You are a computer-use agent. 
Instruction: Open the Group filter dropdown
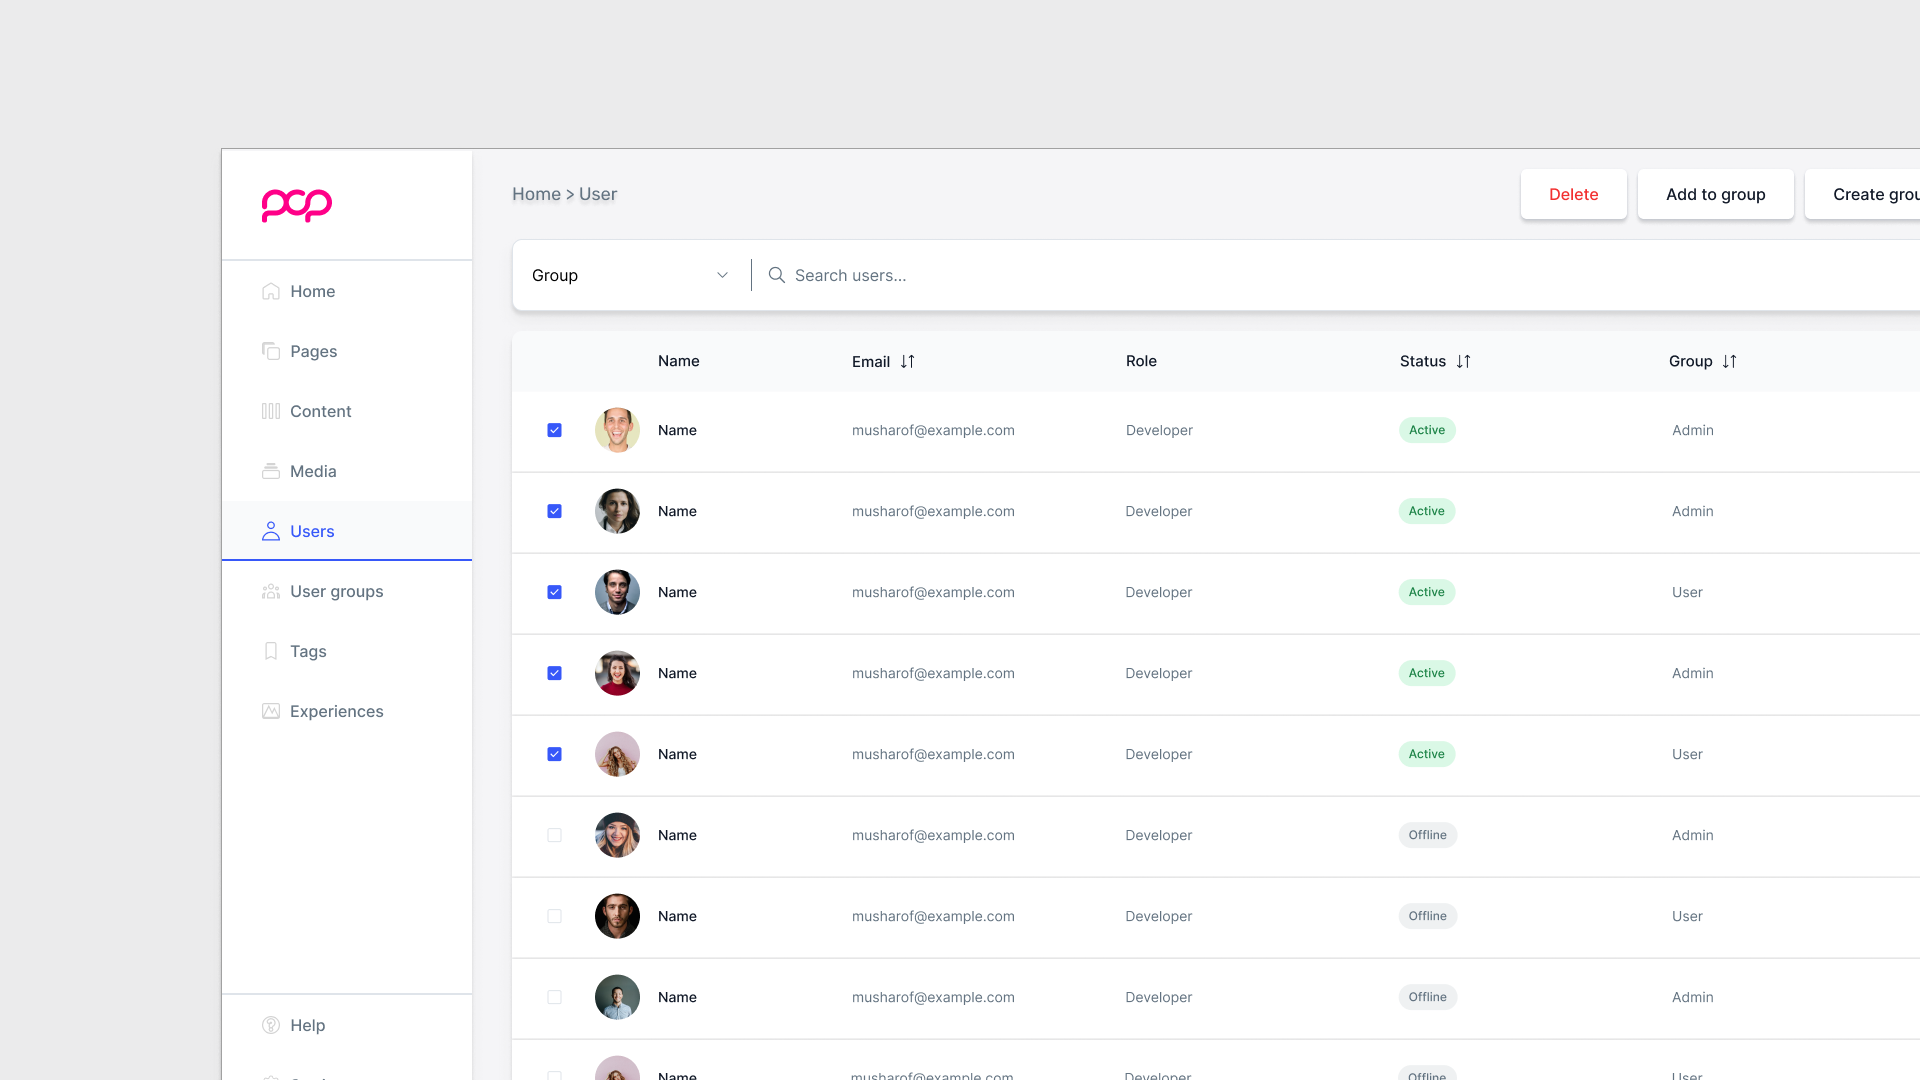pyautogui.click(x=630, y=275)
